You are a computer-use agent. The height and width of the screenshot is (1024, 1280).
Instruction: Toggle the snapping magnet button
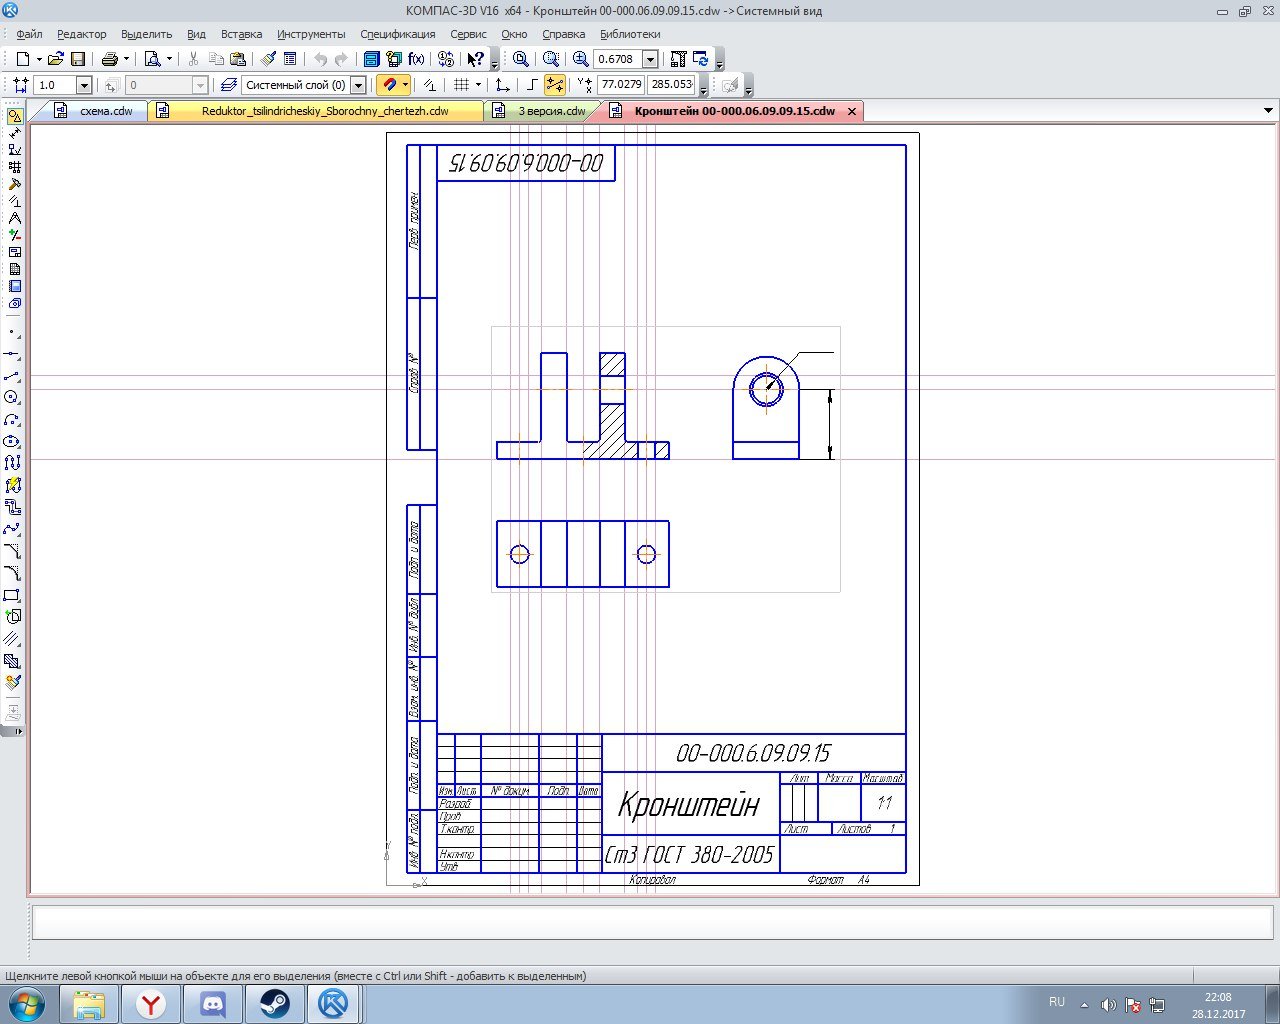pos(389,85)
